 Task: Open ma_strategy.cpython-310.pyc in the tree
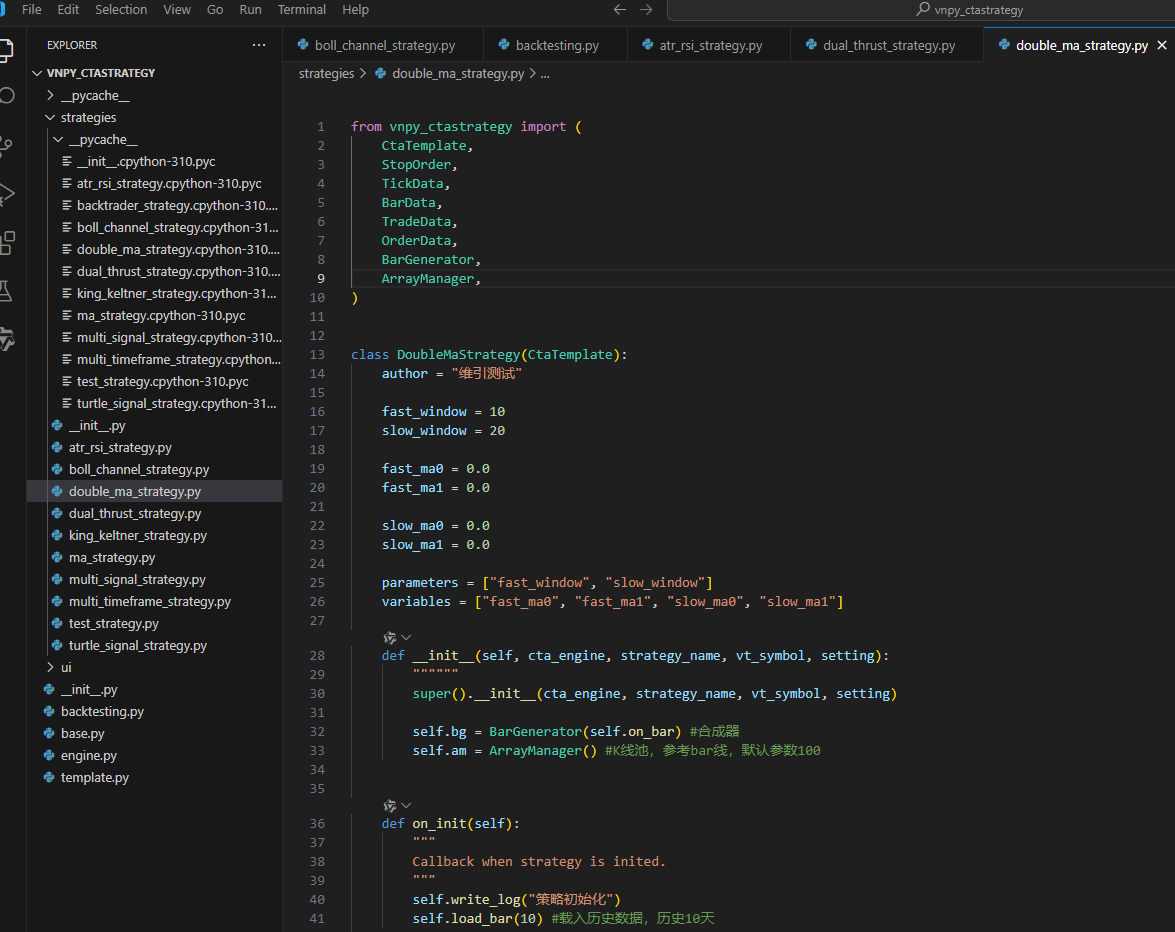[x=161, y=315]
